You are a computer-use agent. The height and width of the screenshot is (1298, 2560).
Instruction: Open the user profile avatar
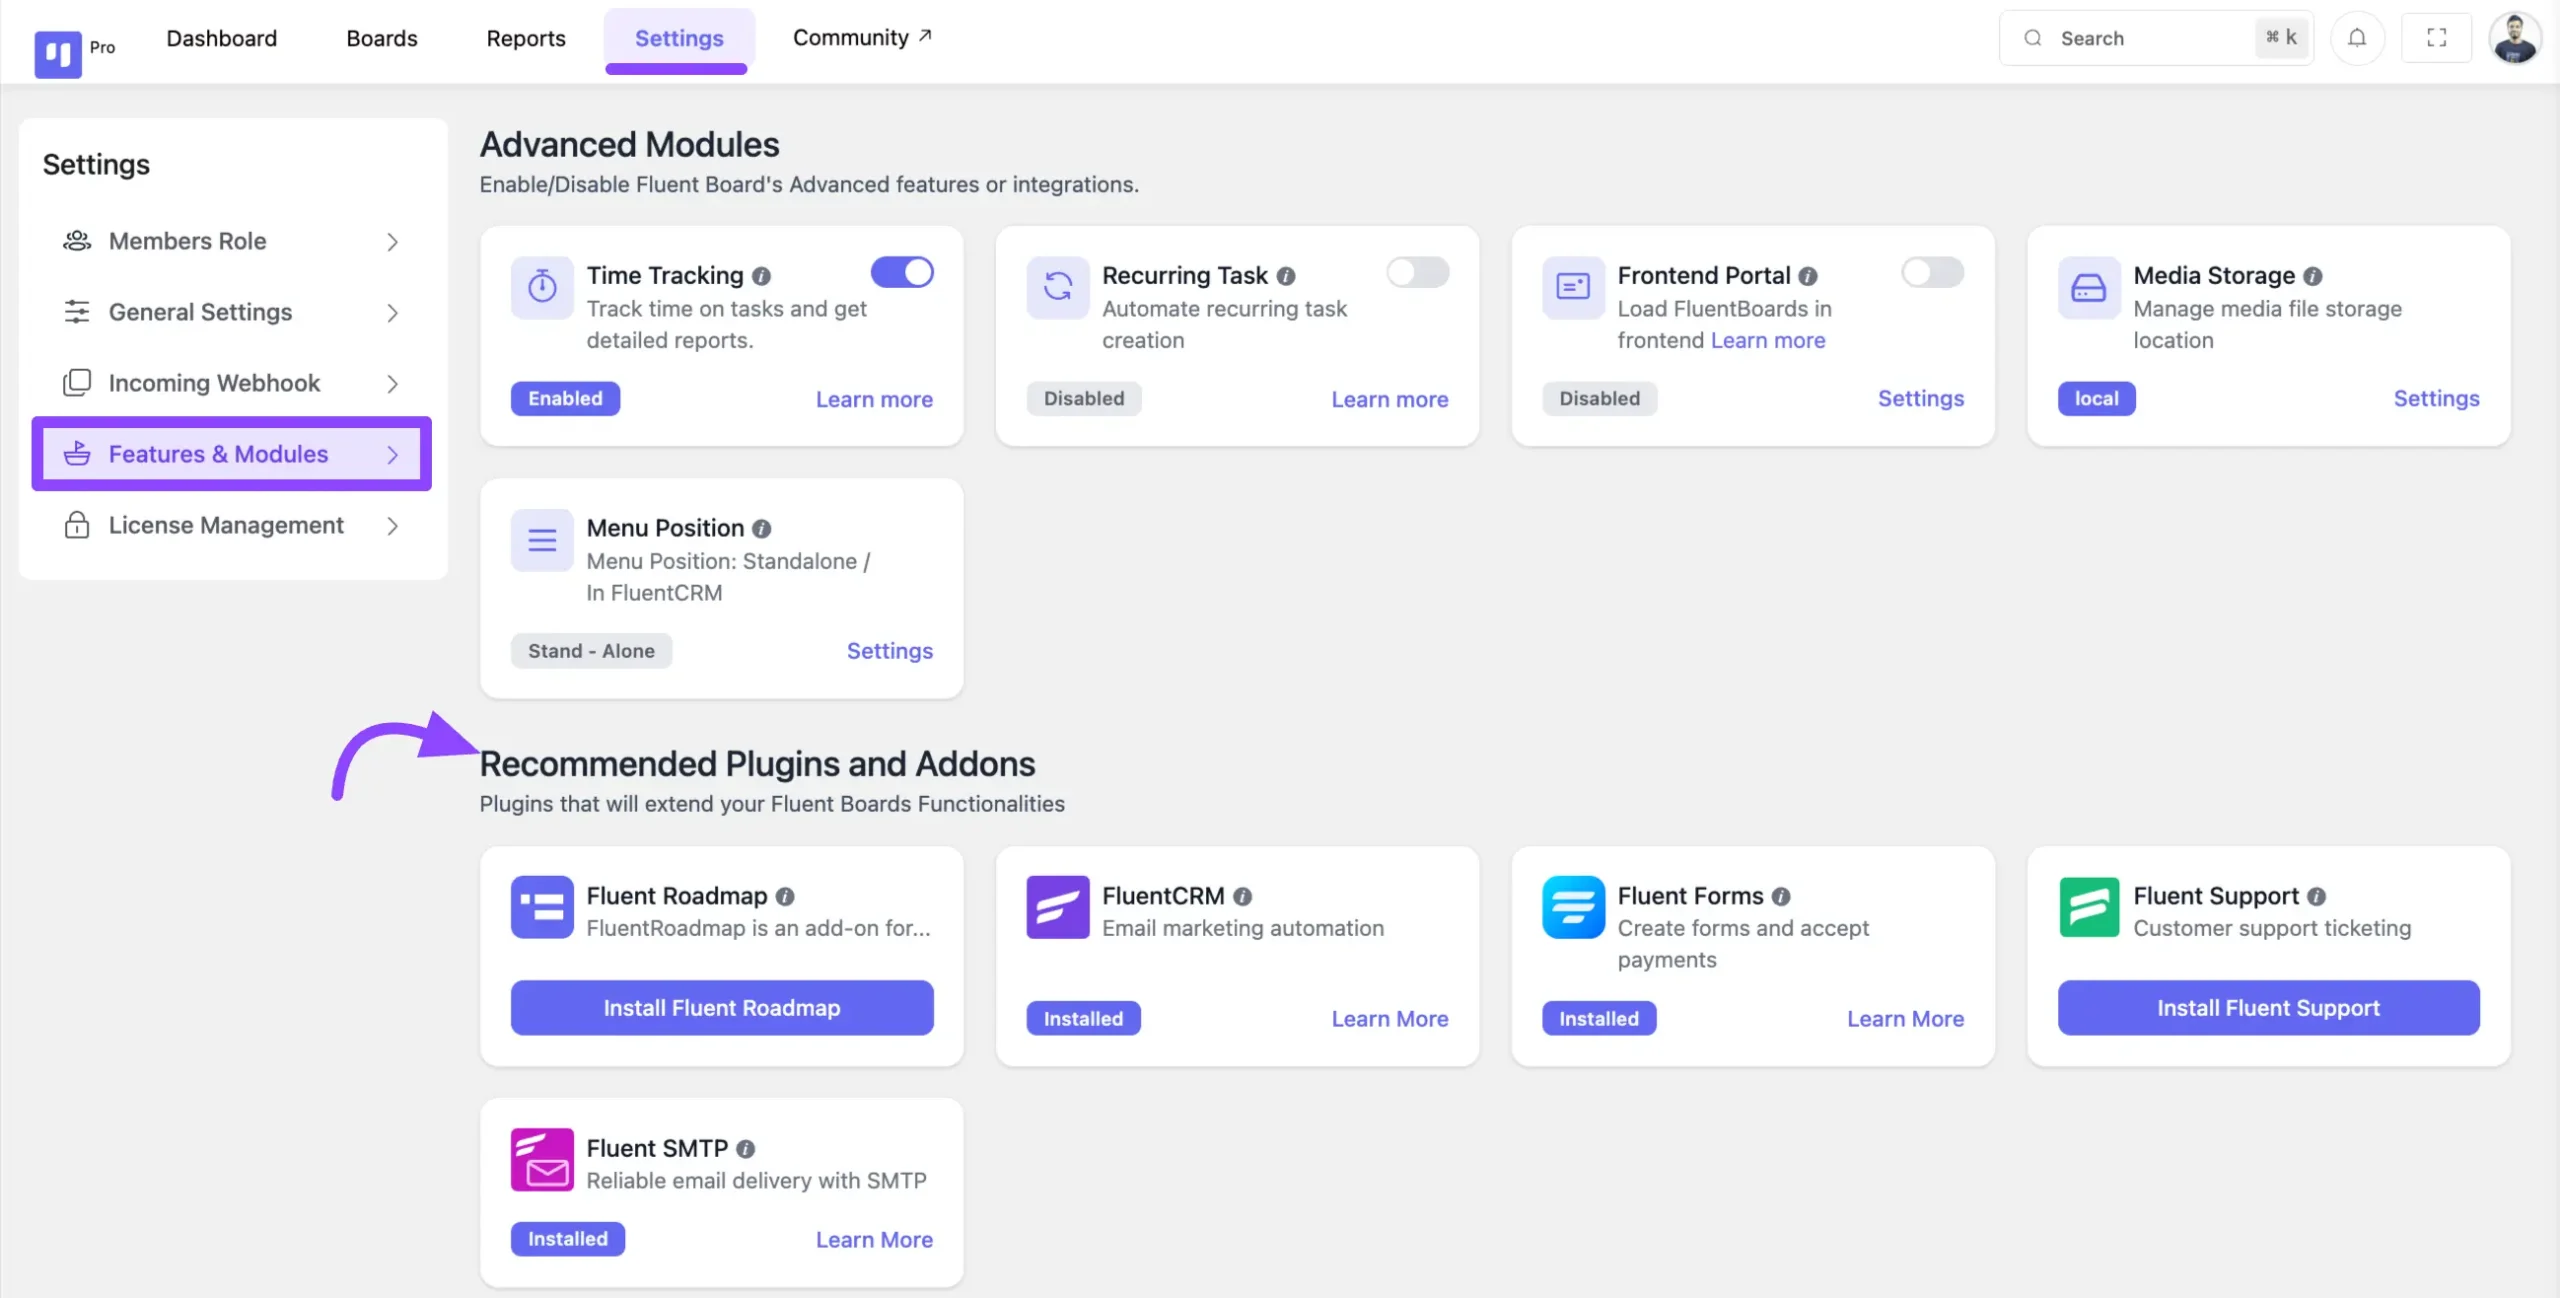tap(2514, 38)
